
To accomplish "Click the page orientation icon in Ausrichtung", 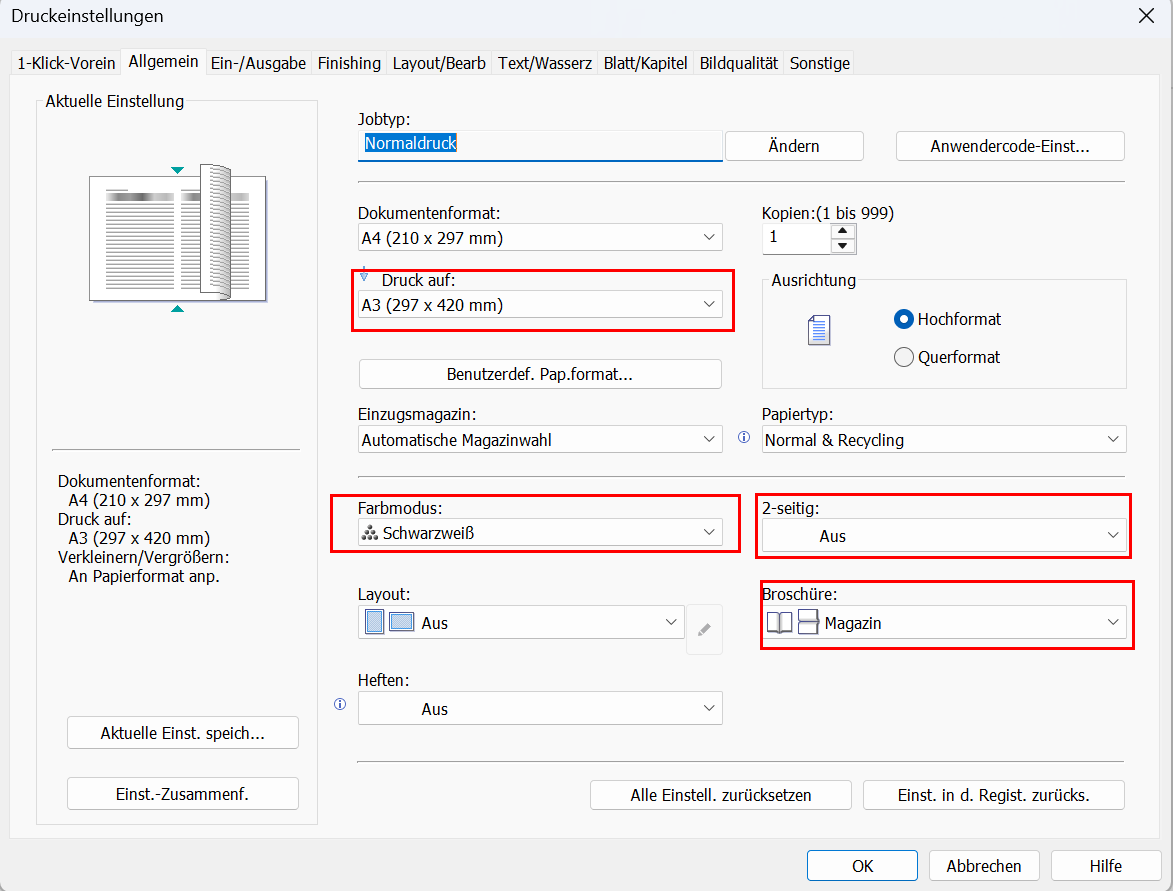I will point(819,330).
